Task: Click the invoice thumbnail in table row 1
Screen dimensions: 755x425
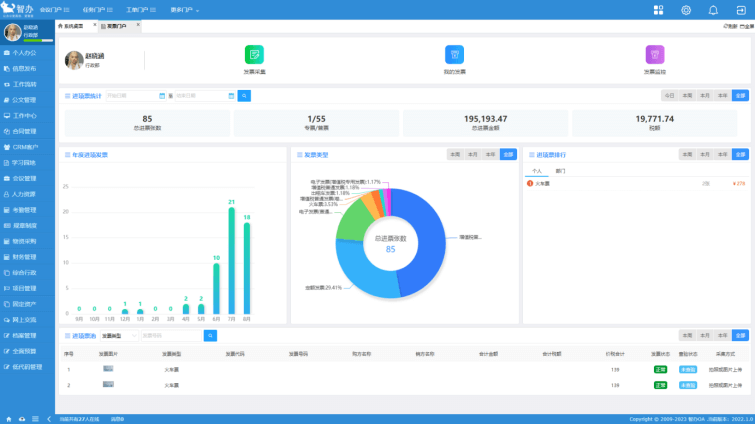Action: pyautogui.click(x=108, y=369)
